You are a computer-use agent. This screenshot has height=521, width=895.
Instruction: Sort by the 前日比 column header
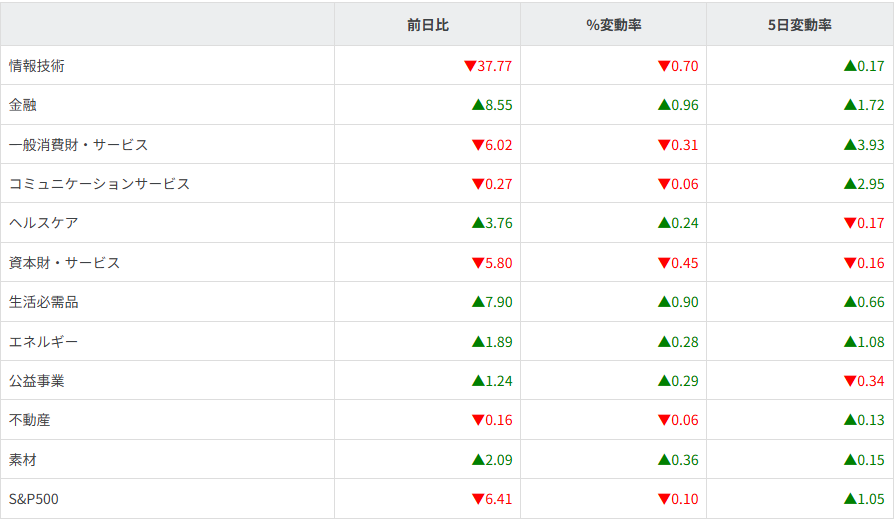(x=427, y=25)
